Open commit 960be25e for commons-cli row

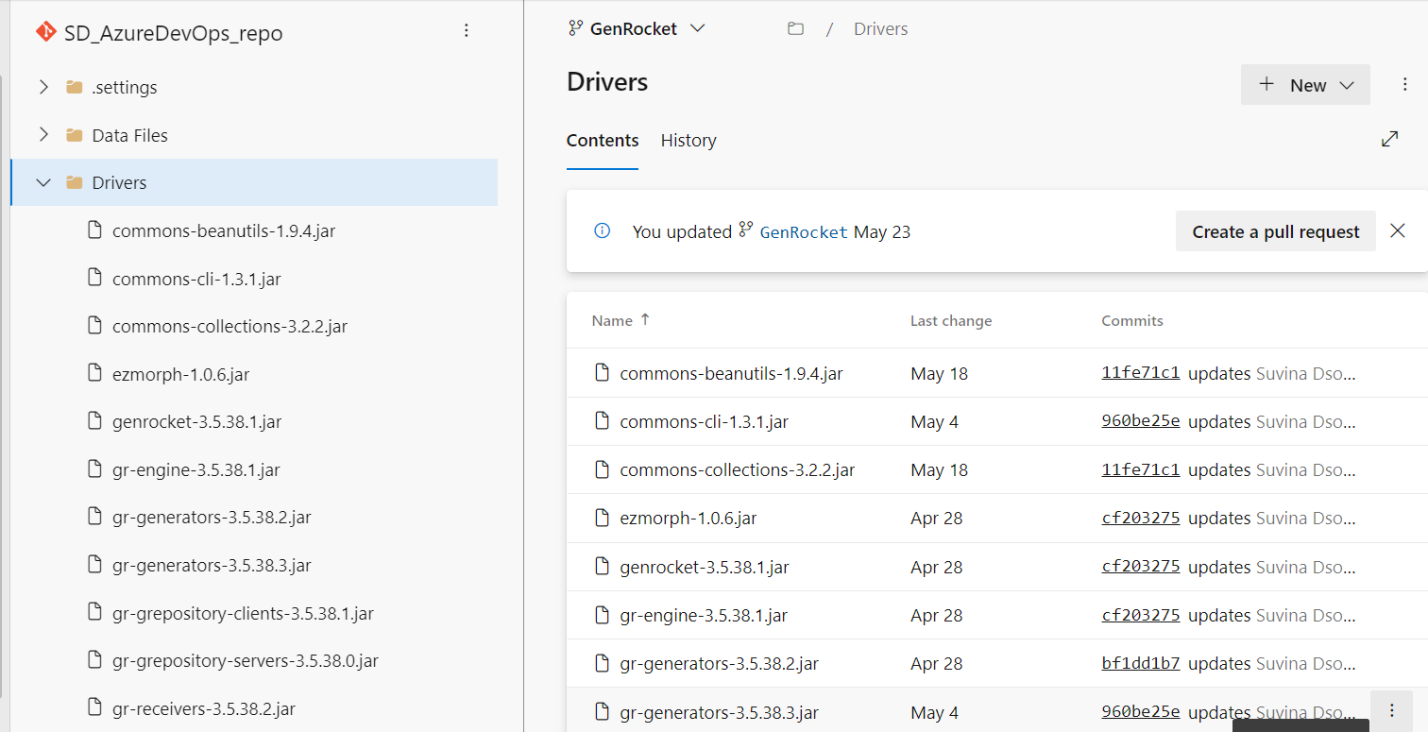pos(1141,421)
